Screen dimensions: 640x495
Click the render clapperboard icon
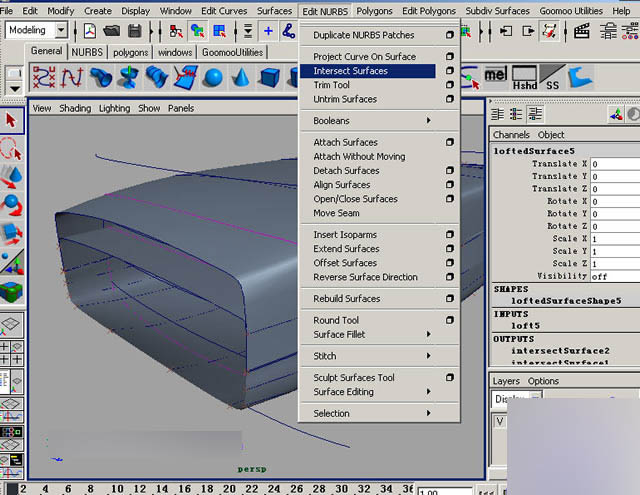[579, 30]
